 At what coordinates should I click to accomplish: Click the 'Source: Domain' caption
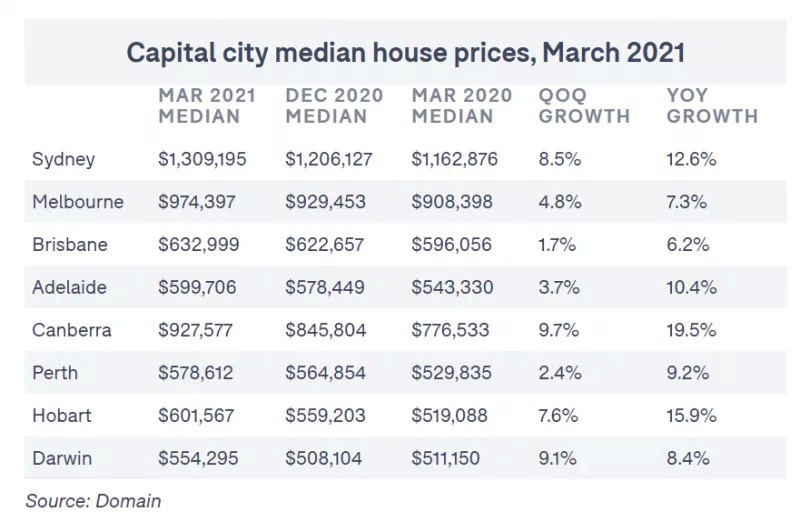pos(93,501)
